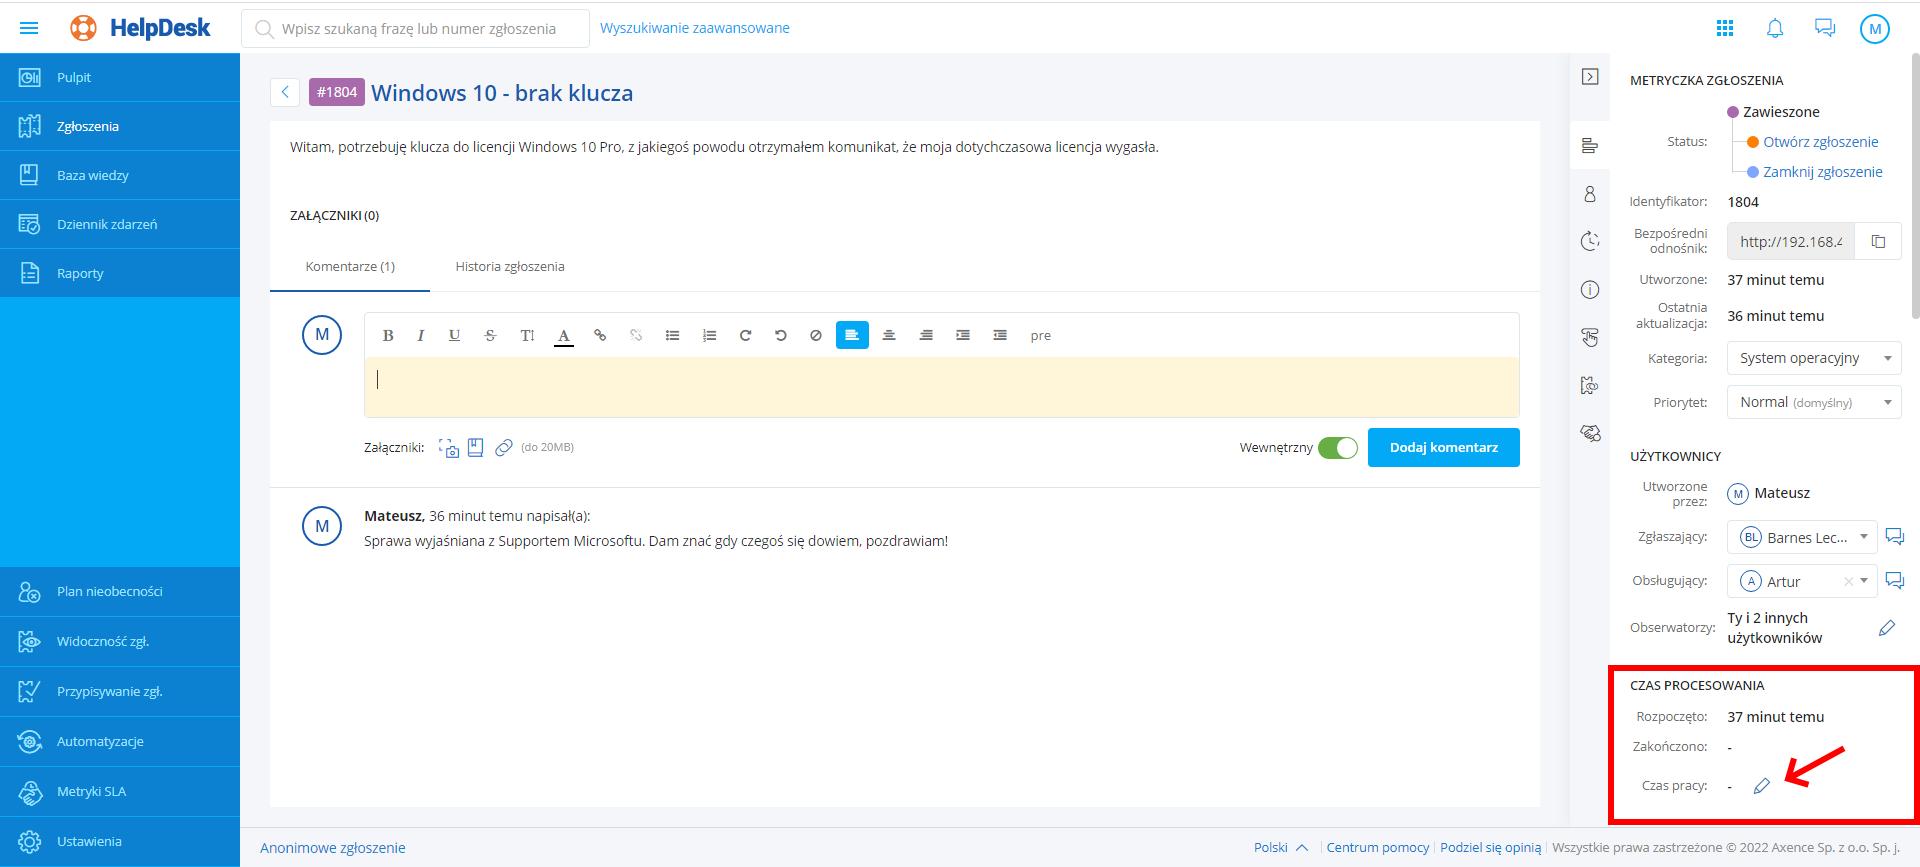Open the text color picker
This screenshot has width=1920, height=867.
click(x=564, y=336)
